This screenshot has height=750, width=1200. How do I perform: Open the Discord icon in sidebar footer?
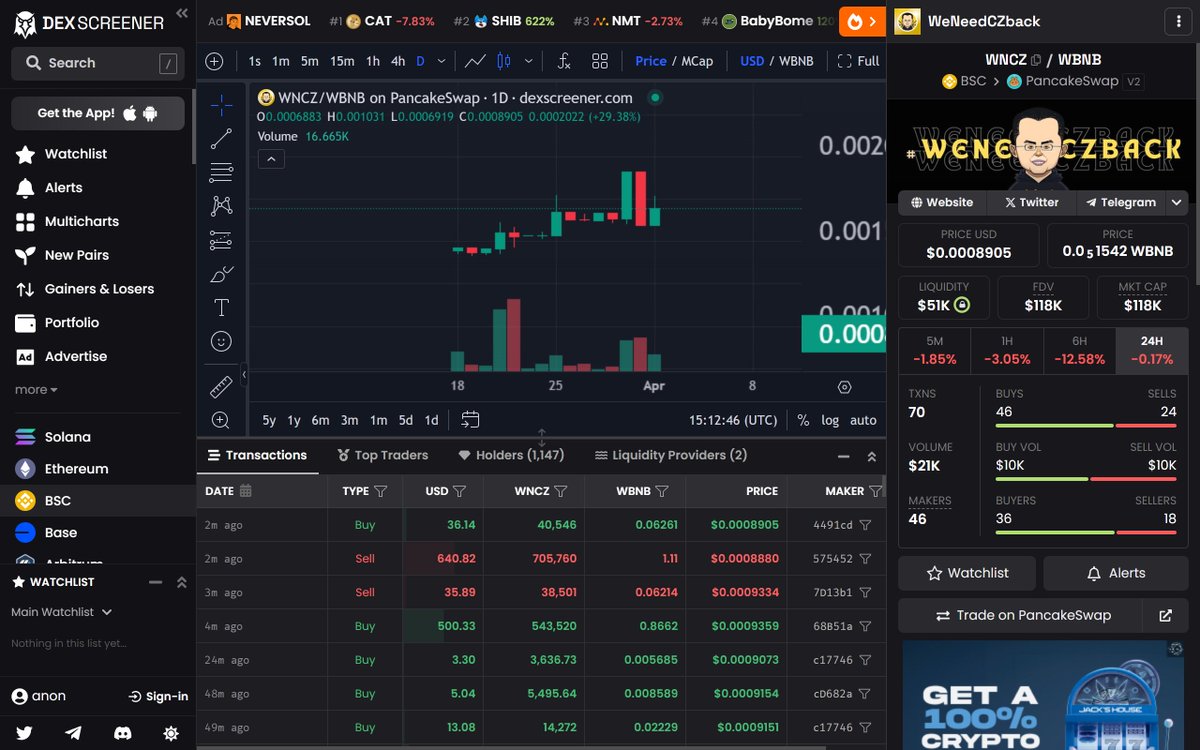[x=122, y=733]
